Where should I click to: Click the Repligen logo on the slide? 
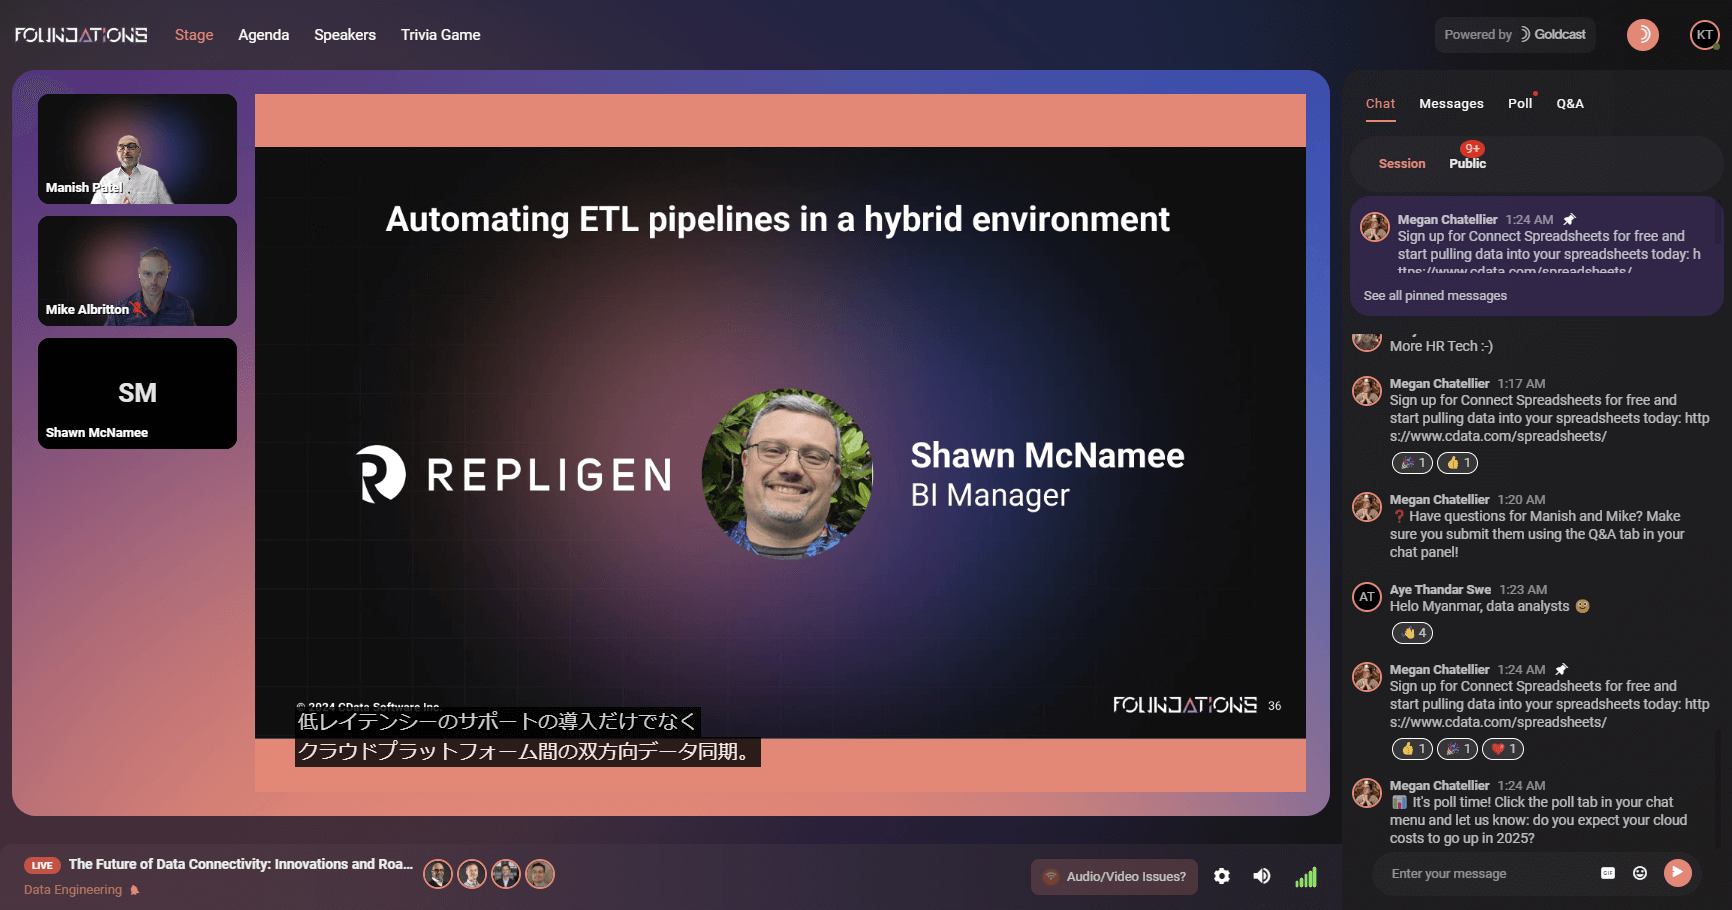[x=514, y=474]
